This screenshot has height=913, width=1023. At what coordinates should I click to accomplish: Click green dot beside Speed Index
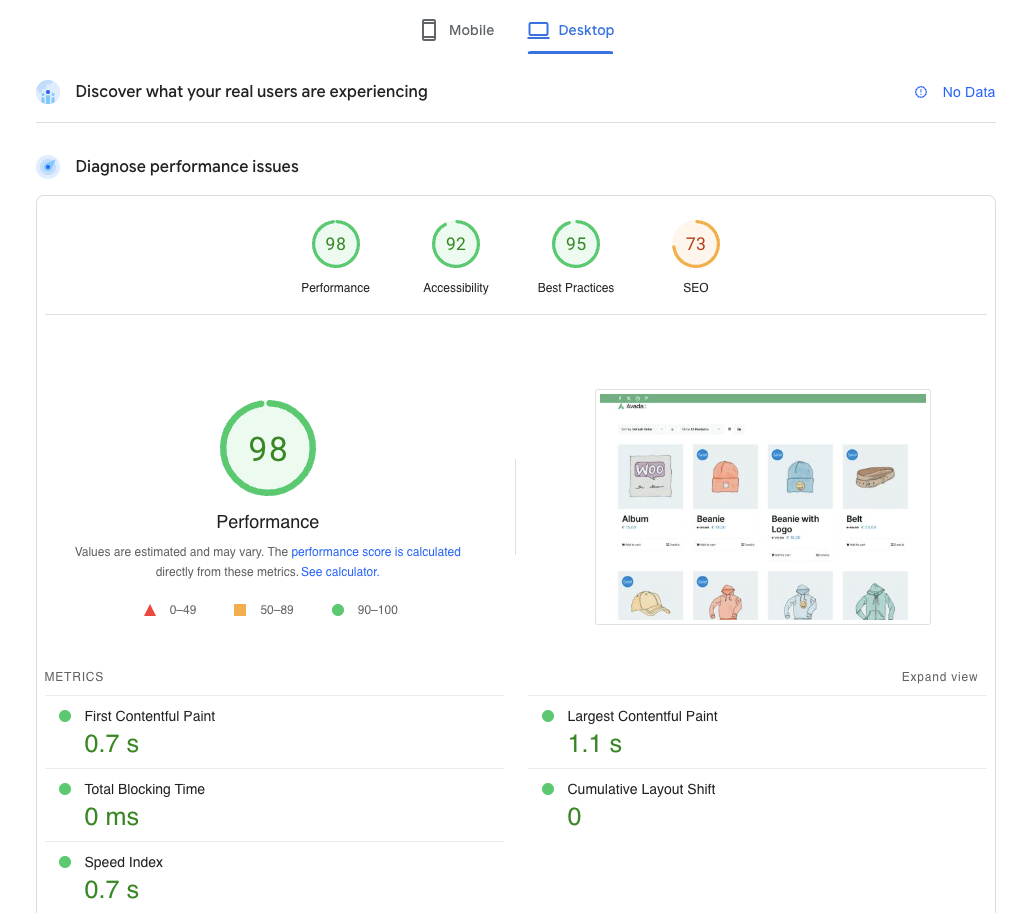tap(65, 862)
